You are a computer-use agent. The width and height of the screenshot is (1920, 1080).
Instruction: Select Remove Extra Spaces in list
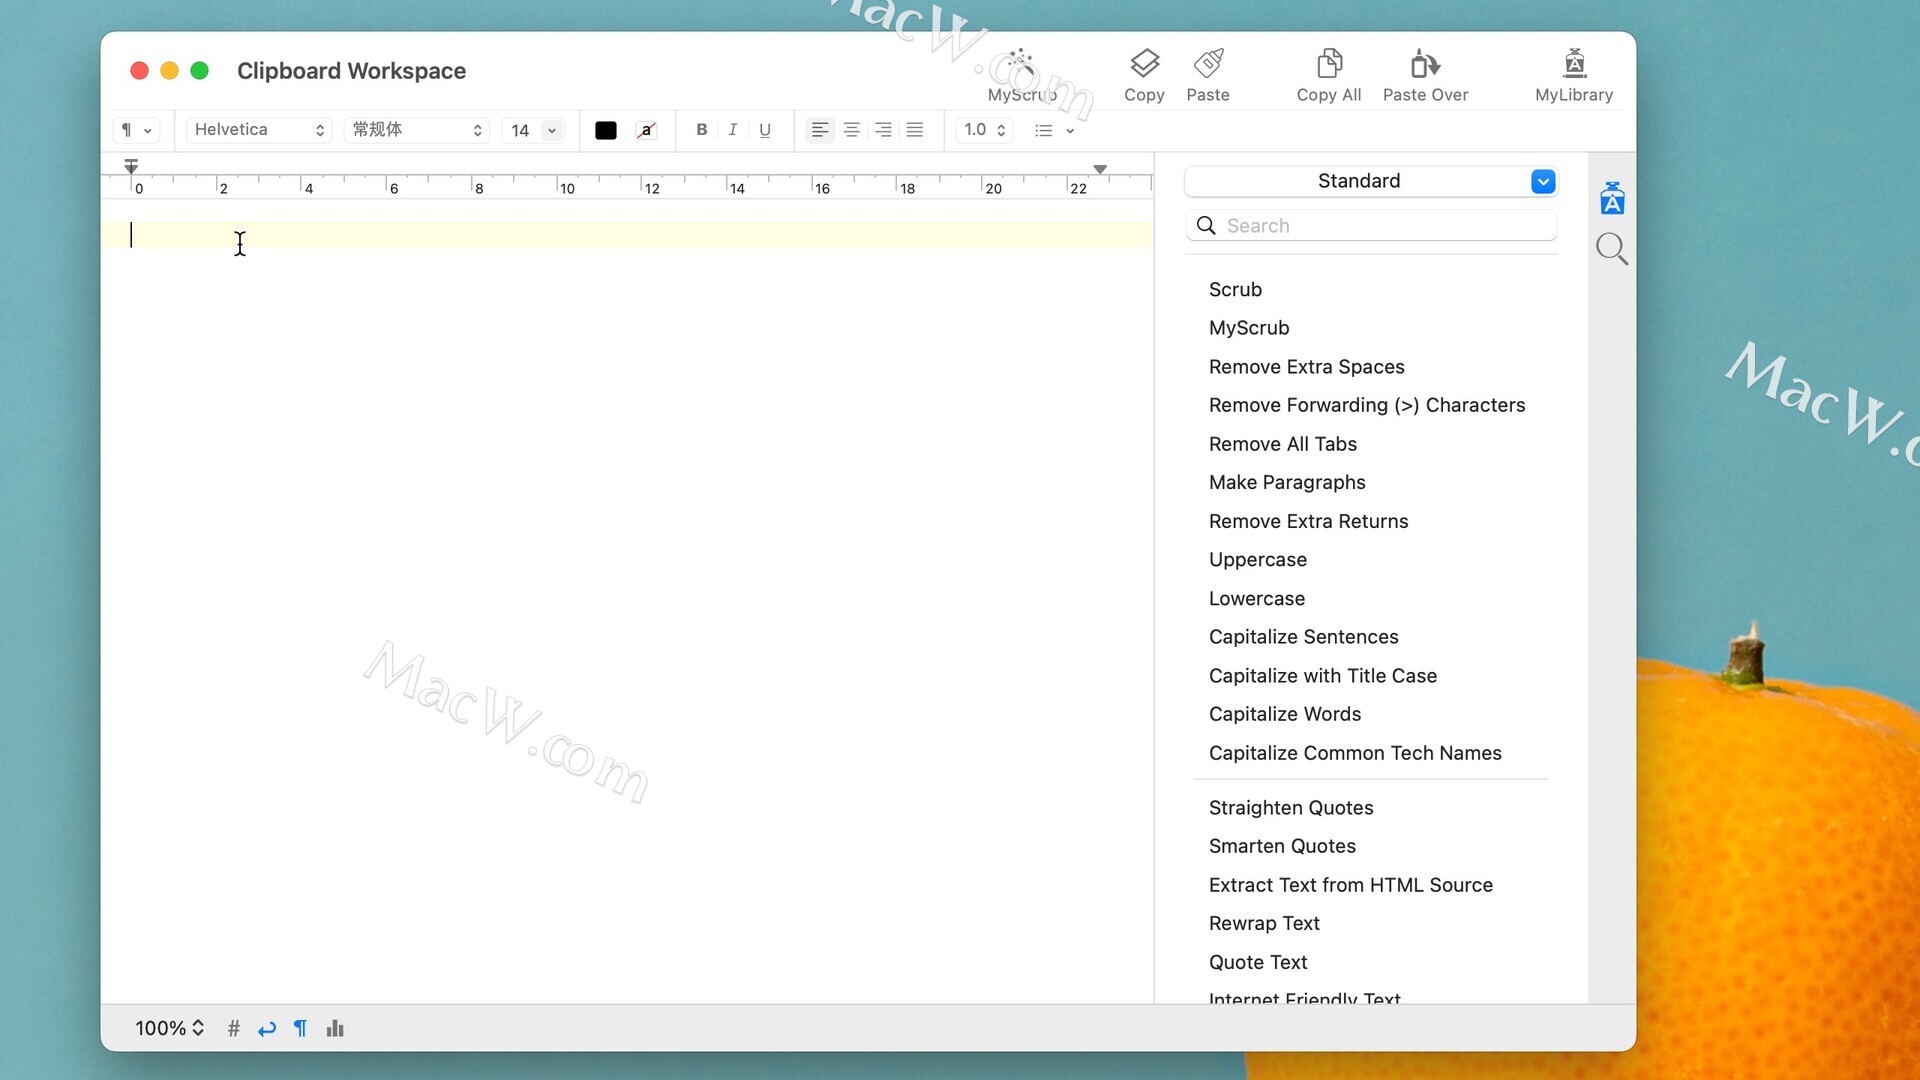click(1306, 367)
